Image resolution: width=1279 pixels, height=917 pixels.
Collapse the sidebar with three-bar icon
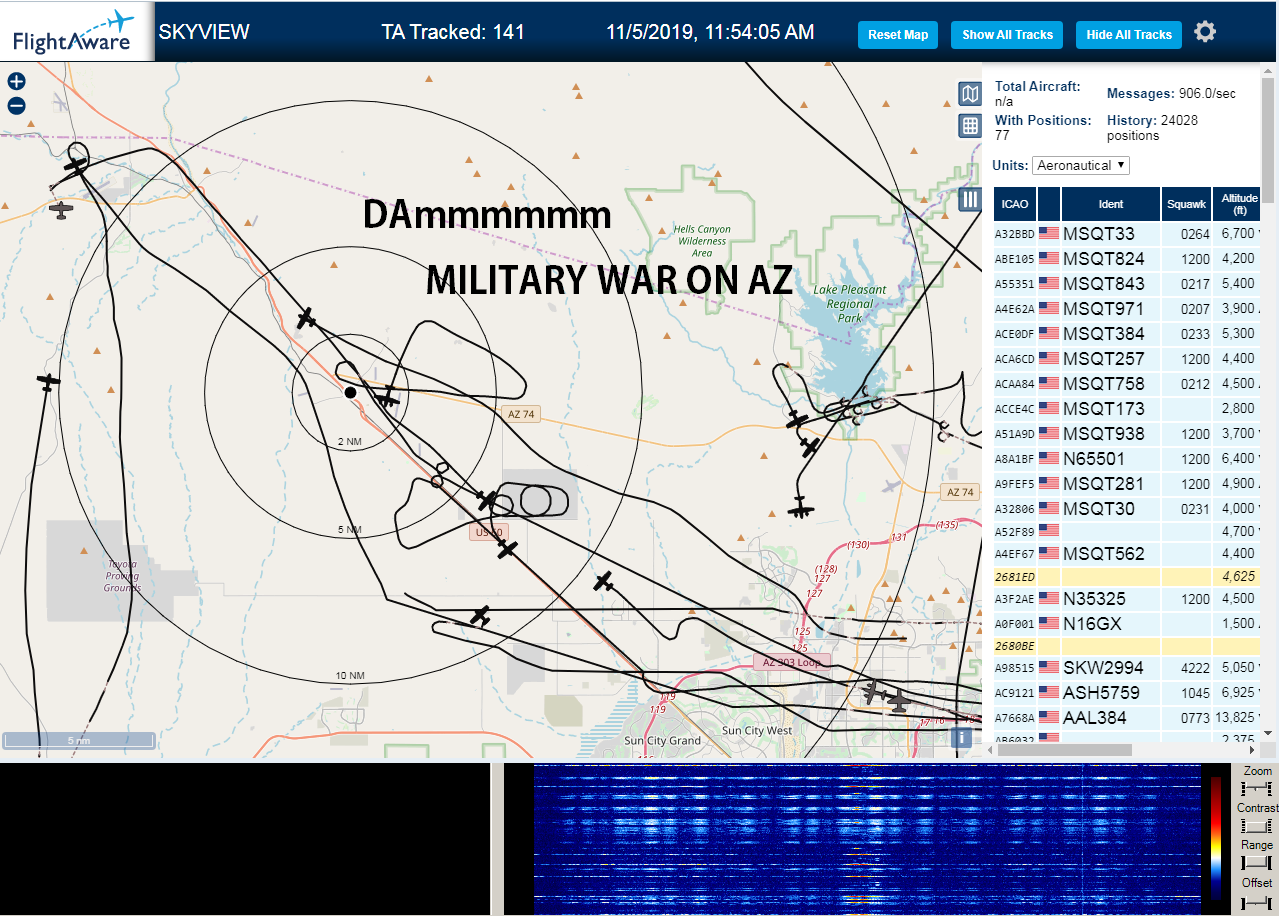click(969, 199)
